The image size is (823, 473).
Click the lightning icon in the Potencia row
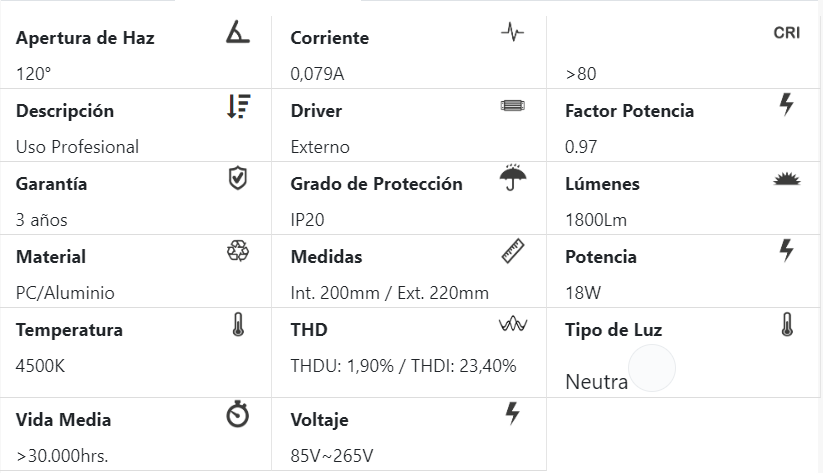(x=786, y=251)
